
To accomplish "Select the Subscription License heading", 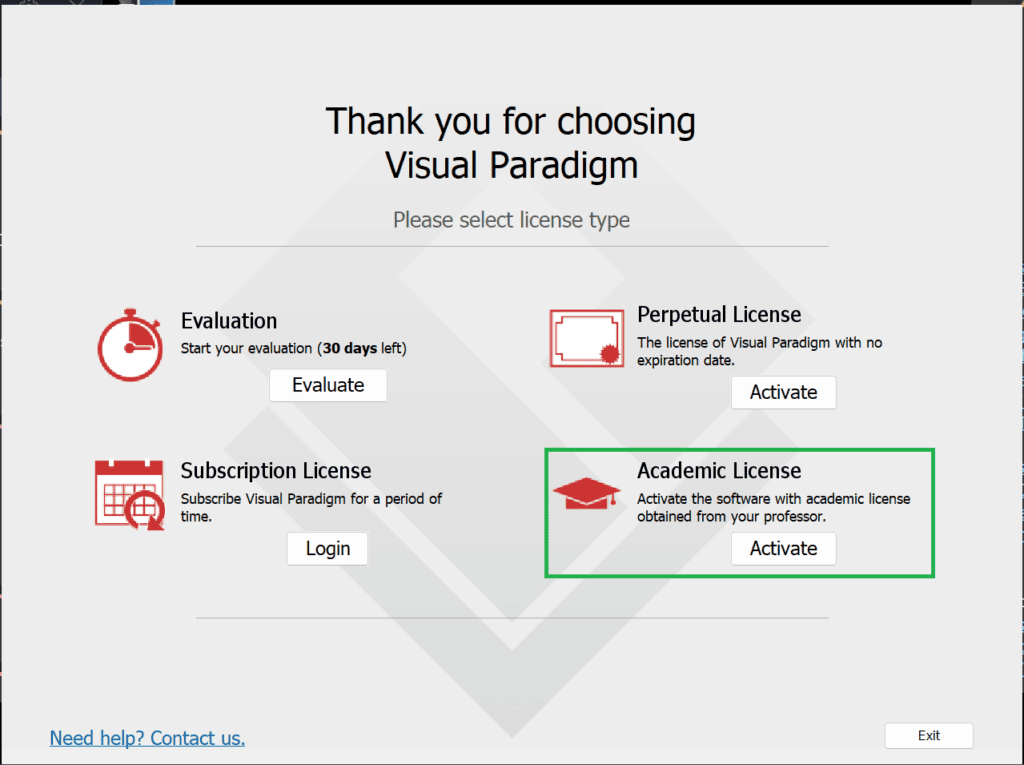I will pos(276,471).
